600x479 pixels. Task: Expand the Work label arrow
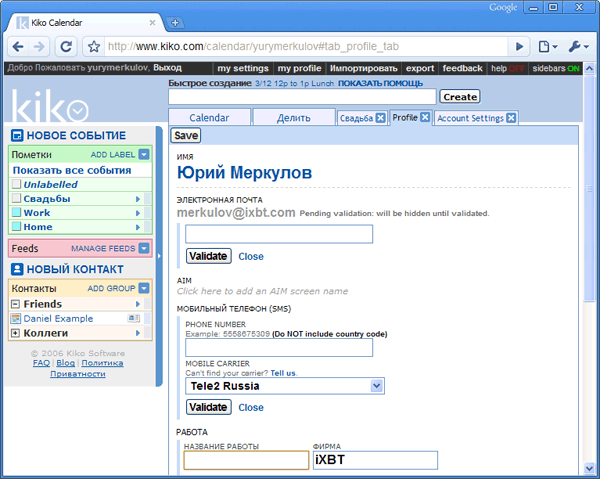(138, 213)
